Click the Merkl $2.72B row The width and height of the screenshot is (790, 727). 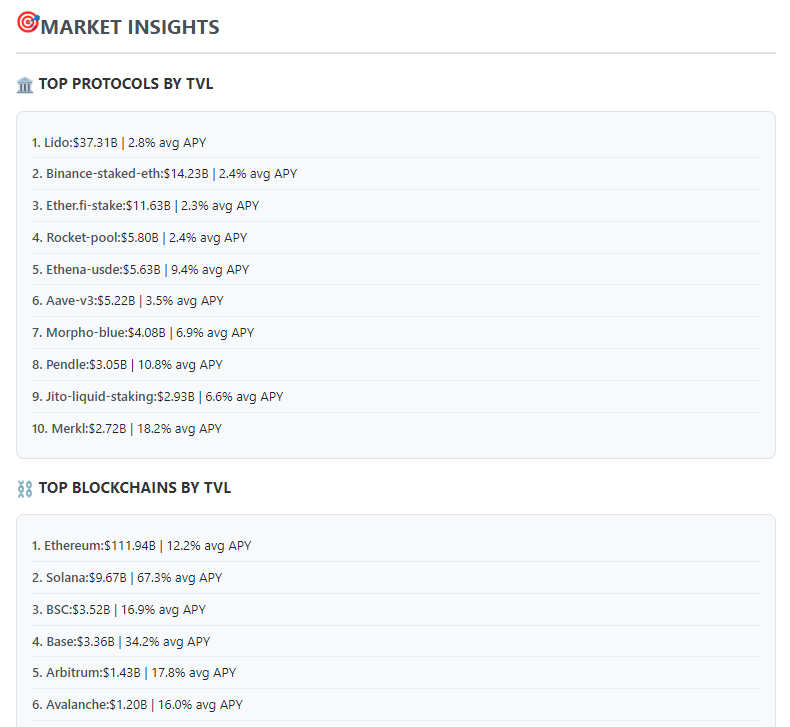396,428
